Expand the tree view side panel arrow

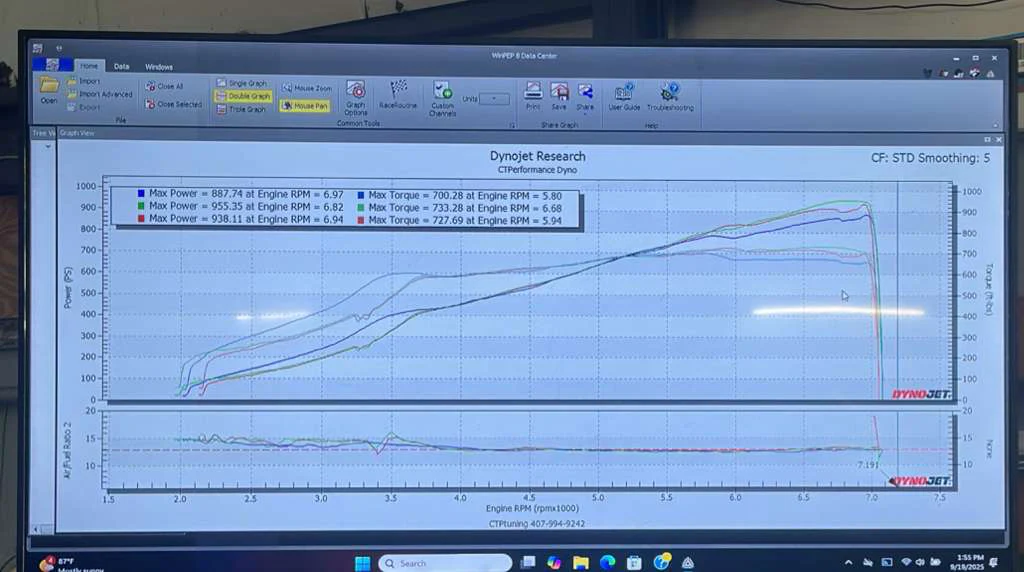pos(48,147)
